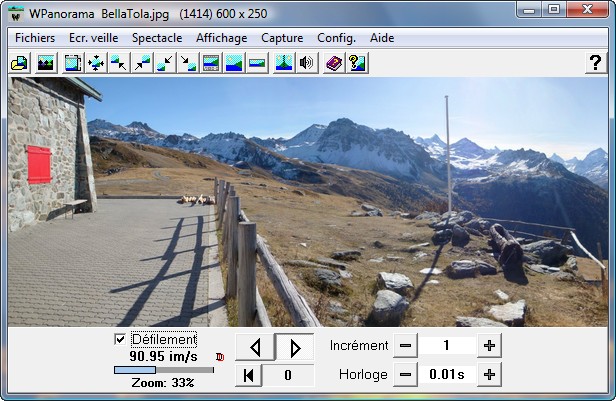Toggle the Défilement checkbox

(x=120, y=339)
